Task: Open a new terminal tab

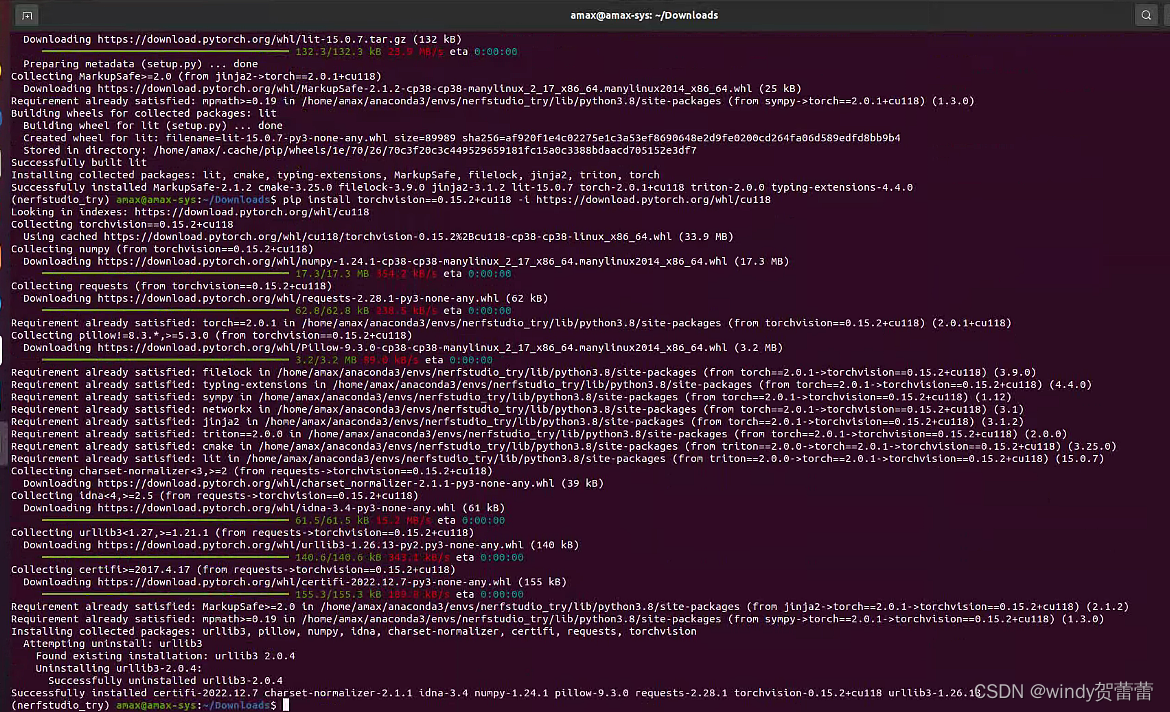Action: 26,15
